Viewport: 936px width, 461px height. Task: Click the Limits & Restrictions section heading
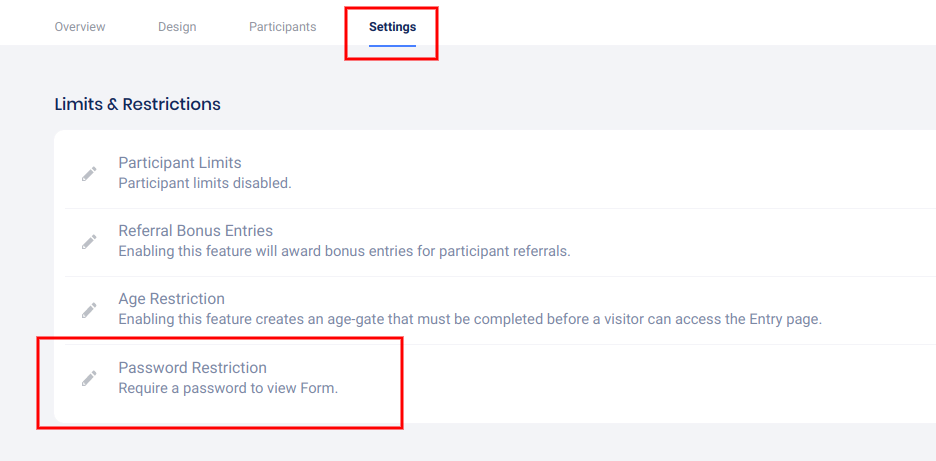pyautogui.click(x=137, y=104)
